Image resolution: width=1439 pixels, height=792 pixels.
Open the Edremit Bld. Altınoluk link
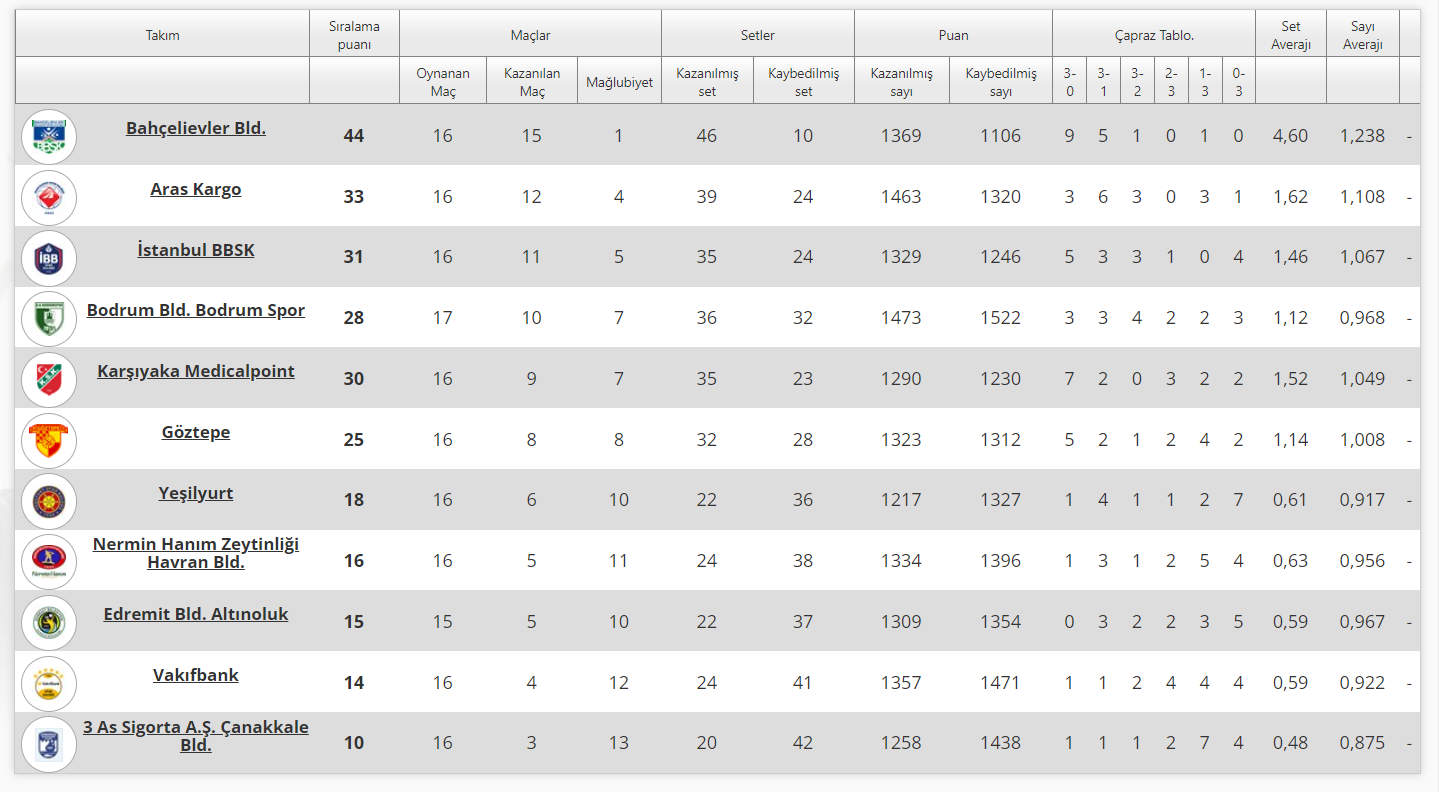tap(196, 614)
